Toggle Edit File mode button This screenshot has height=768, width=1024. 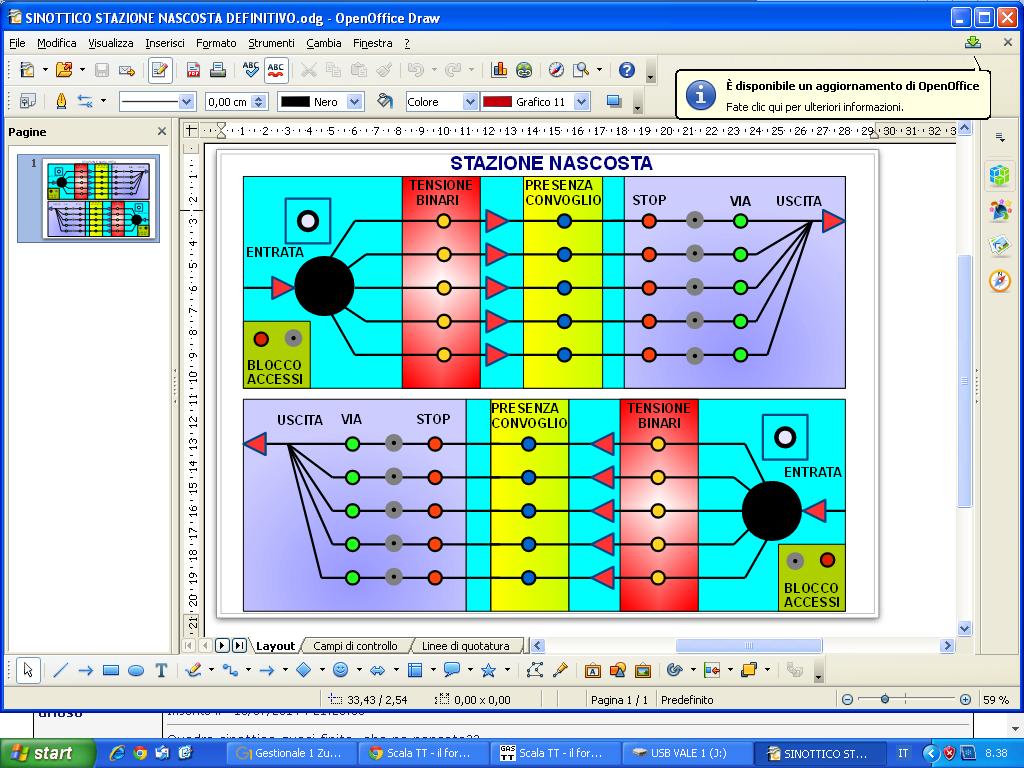click(x=159, y=70)
